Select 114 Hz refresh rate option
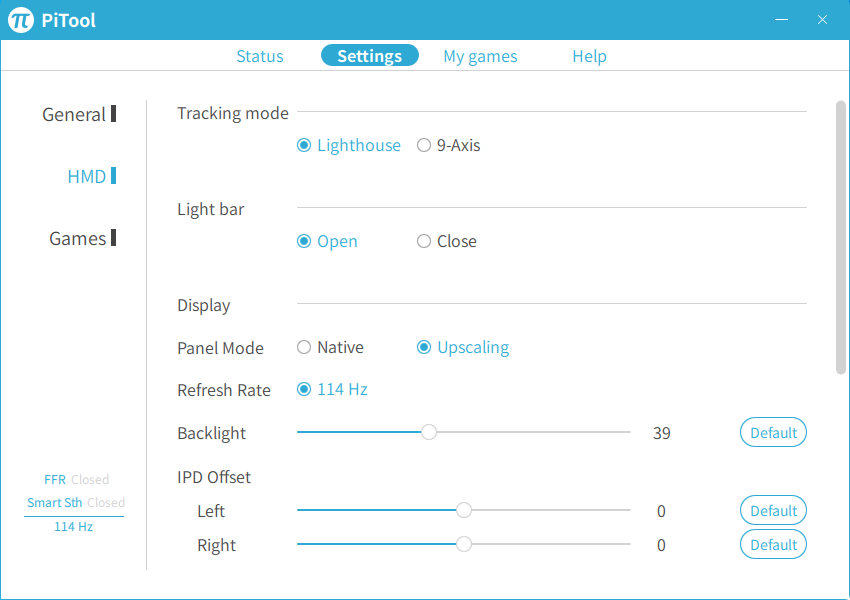The height and width of the screenshot is (600, 850). tap(332, 389)
